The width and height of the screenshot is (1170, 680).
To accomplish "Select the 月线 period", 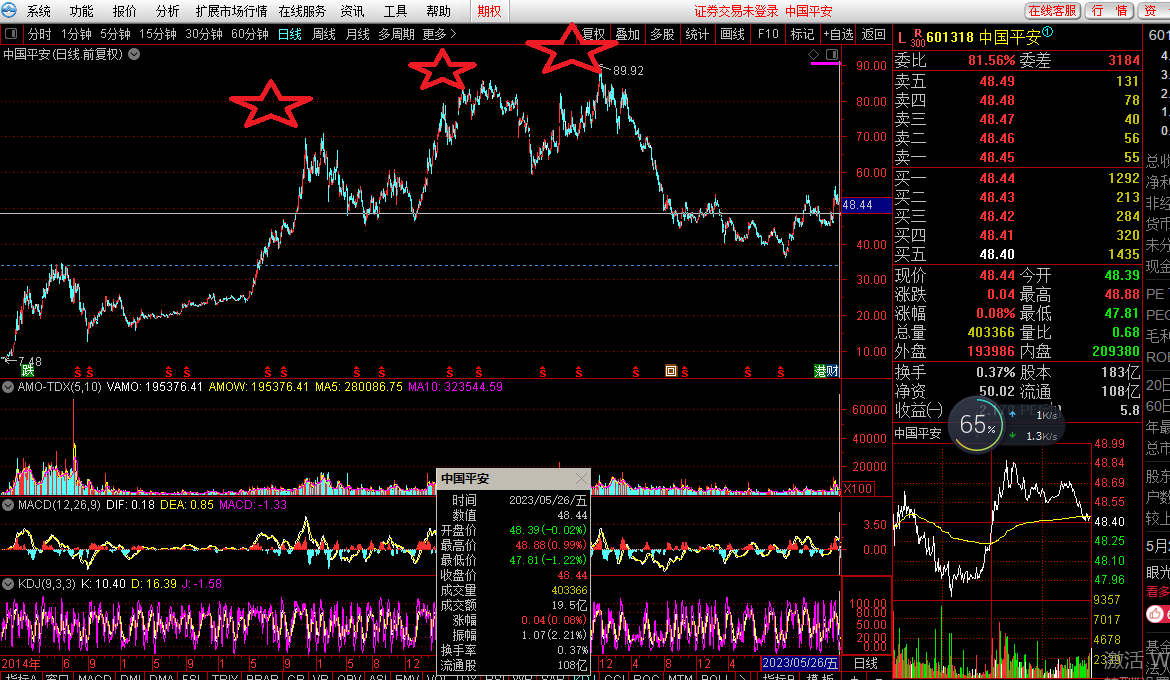I will [357, 34].
